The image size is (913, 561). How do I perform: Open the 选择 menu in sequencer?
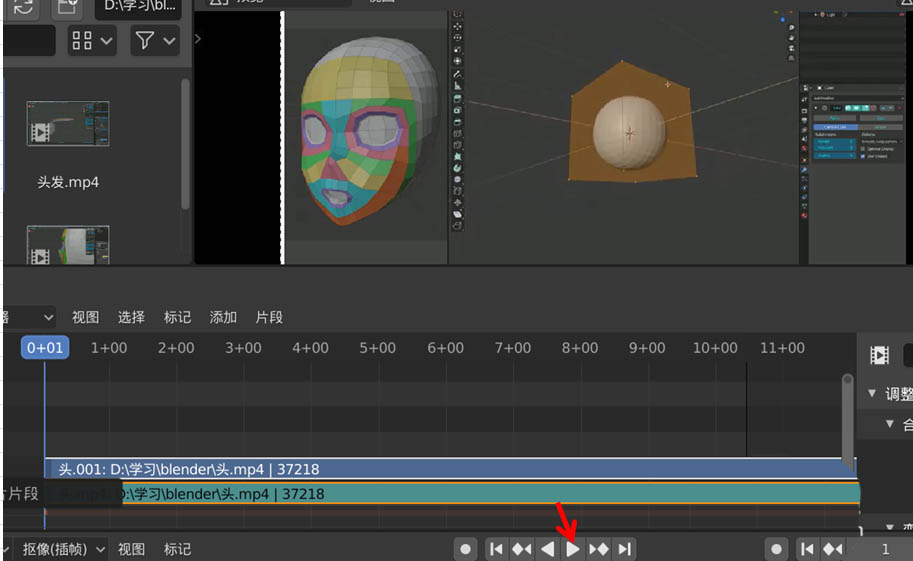131,317
